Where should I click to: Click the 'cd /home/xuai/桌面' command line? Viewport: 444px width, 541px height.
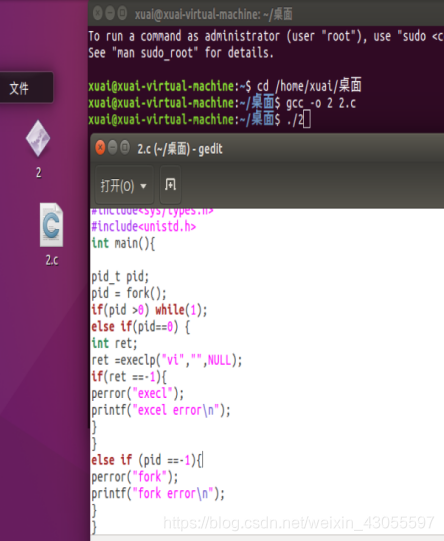(225, 86)
